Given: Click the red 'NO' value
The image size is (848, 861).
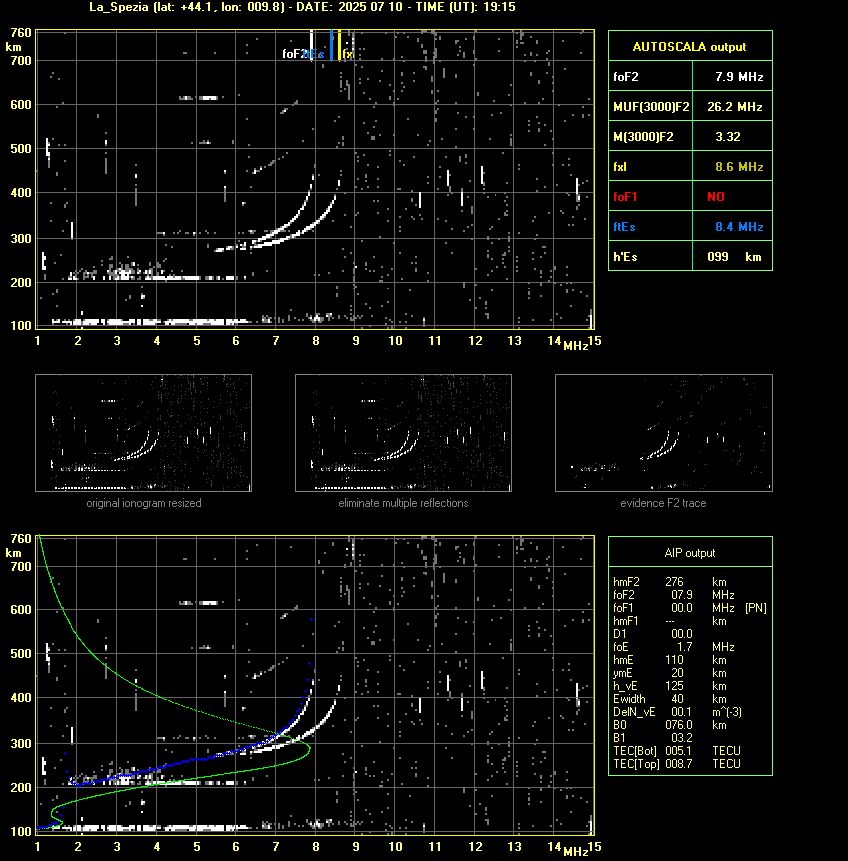Looking at the screenshot, I should tap(716, 197).
